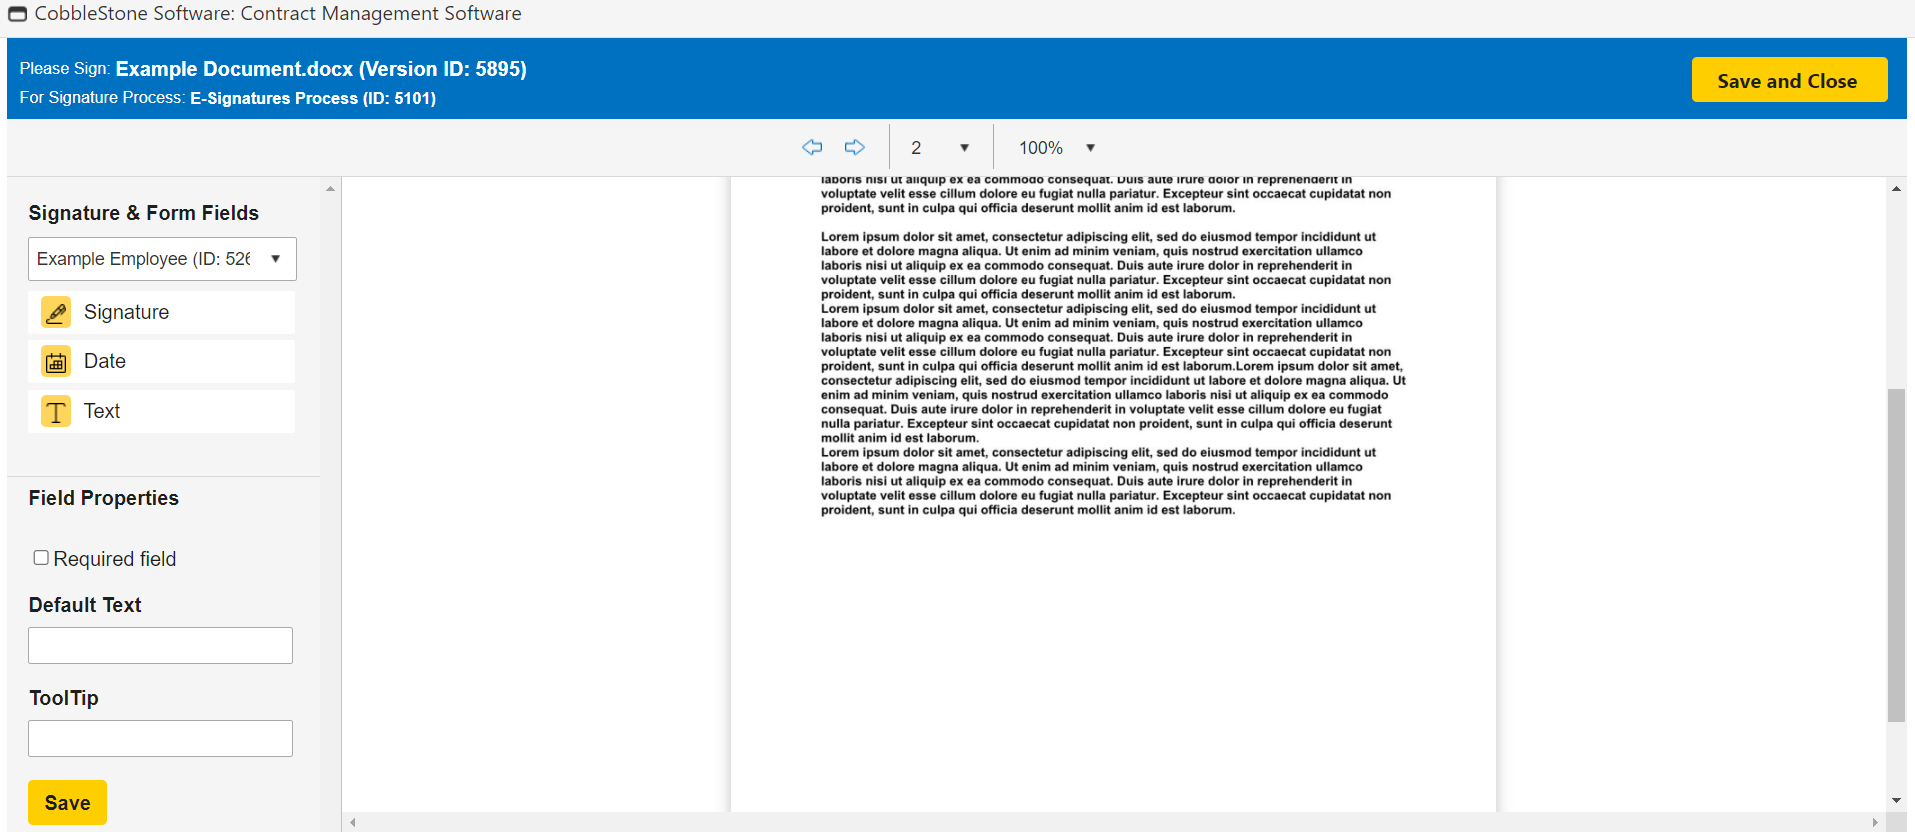Screen dimensions: 1915x832
Task: Click the 'Please Sign:' label
Action: click(x=64, y=69)
